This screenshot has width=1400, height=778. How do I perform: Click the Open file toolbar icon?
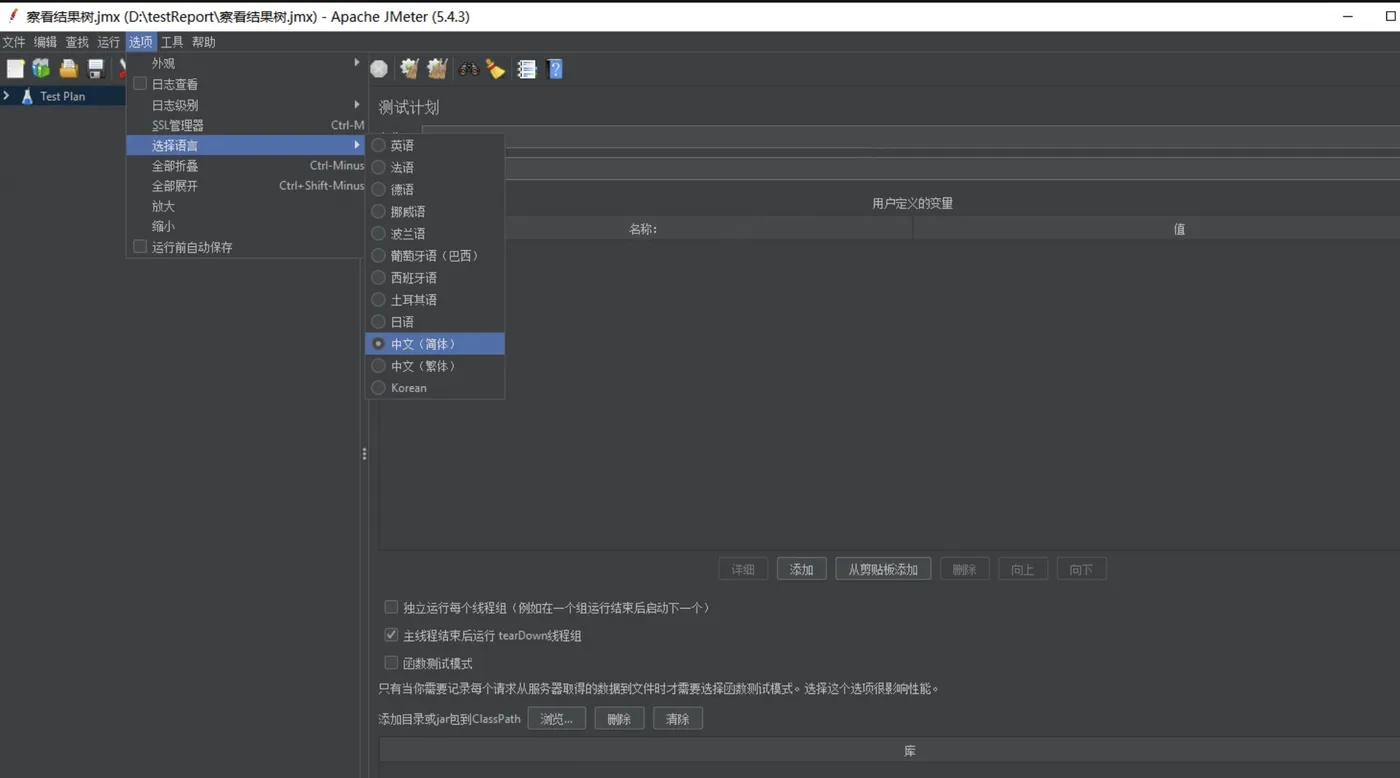68,69
